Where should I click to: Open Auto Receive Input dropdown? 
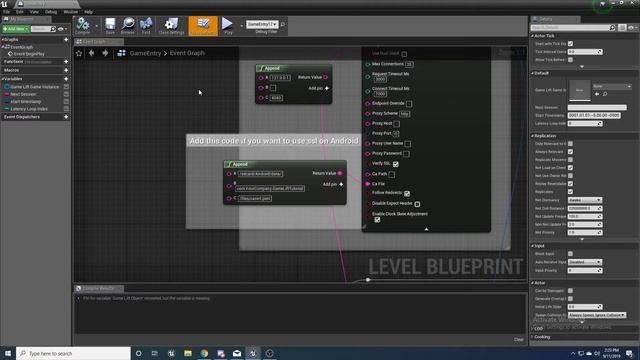tap(585, 262)
